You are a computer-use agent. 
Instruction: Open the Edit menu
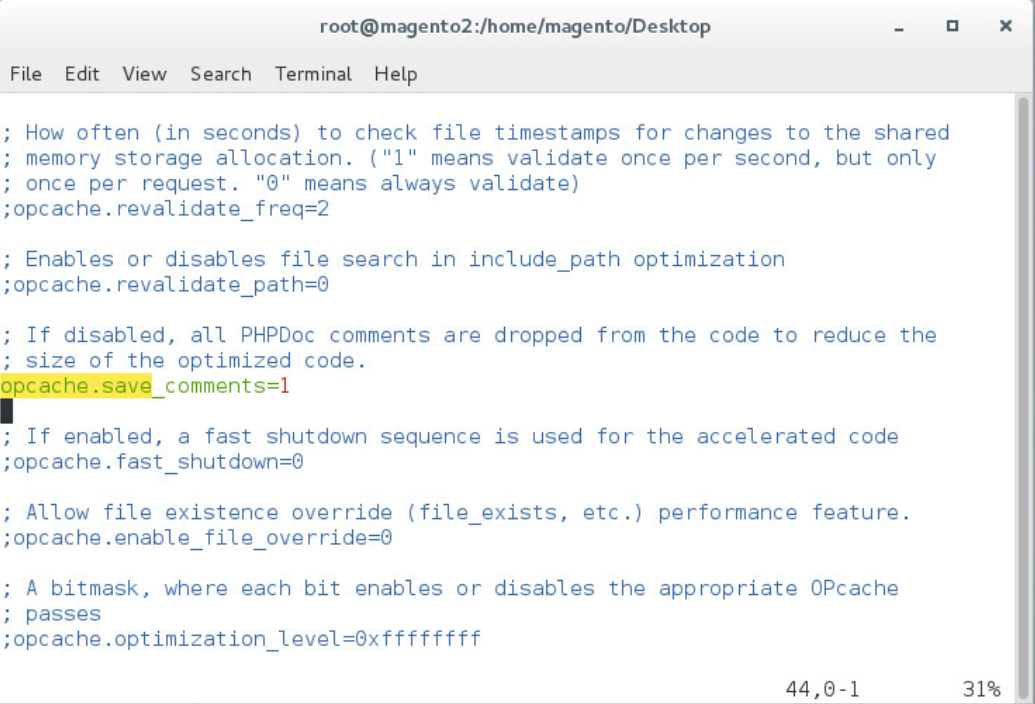(x=82, y=74)
